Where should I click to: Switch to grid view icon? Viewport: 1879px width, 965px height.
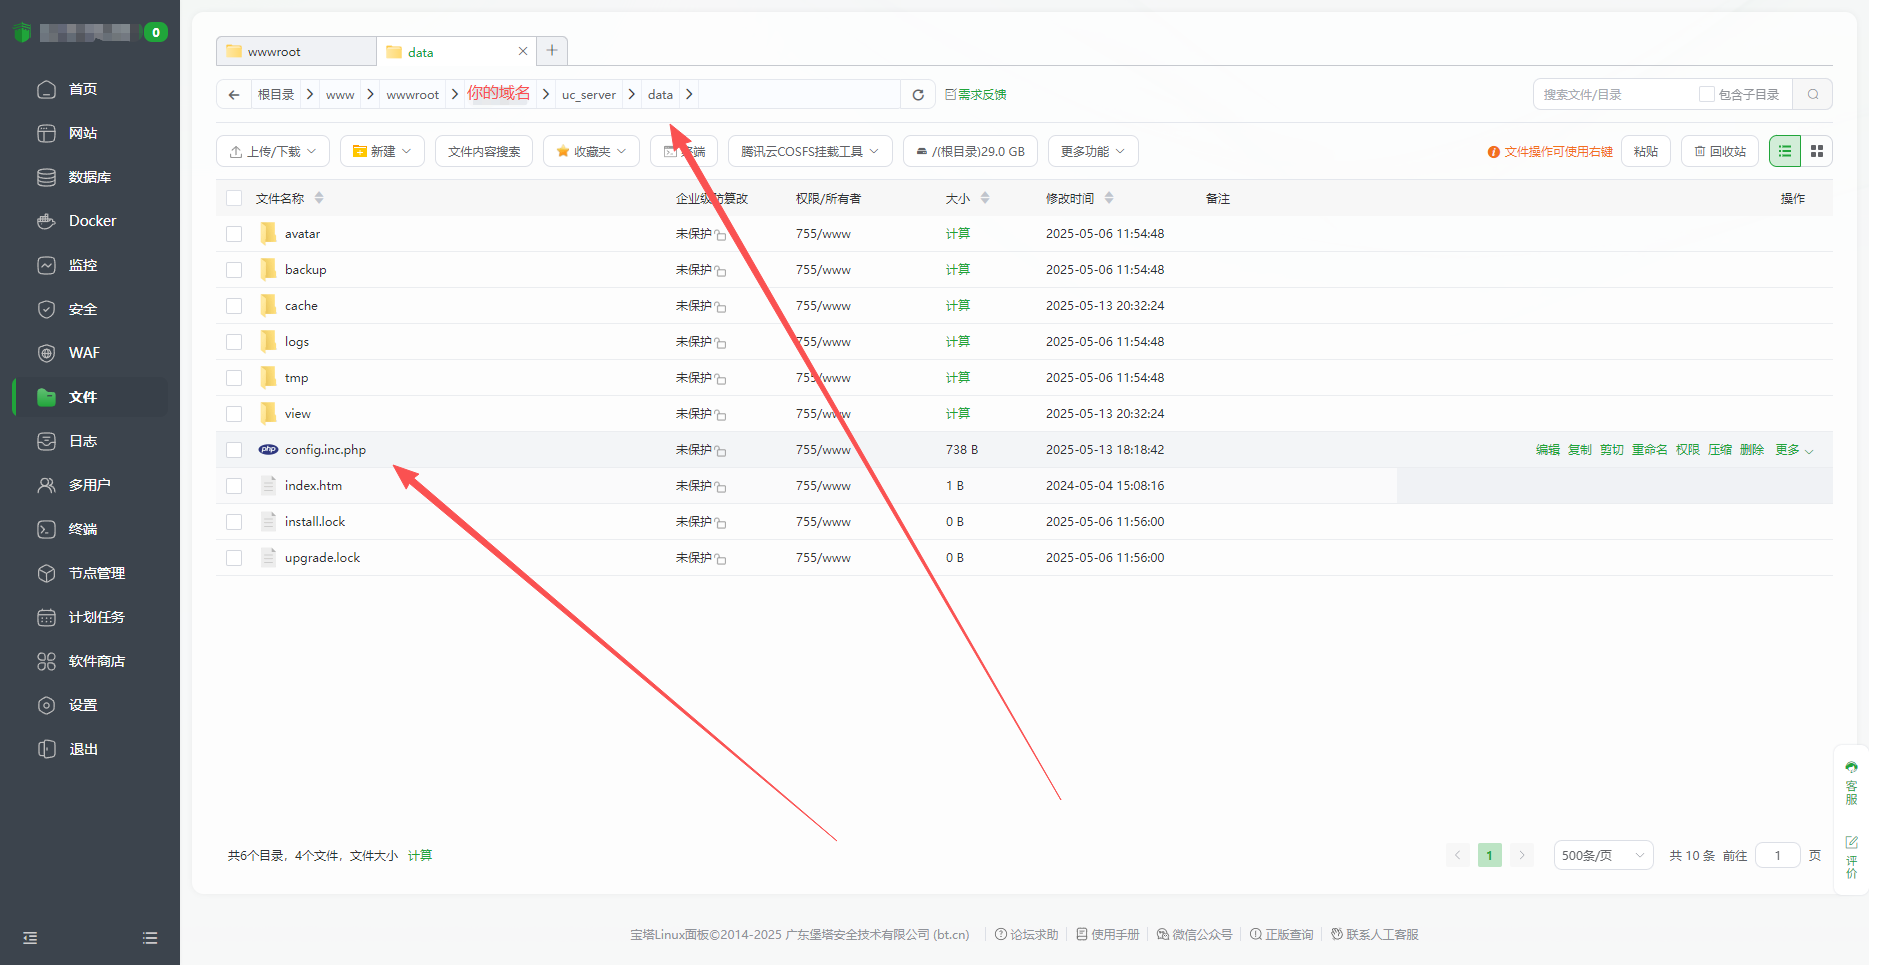point(1817,151)
